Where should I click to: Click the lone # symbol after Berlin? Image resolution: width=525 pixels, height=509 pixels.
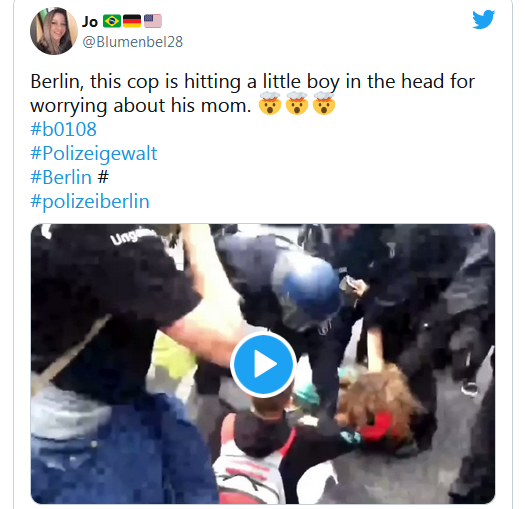[x=103, y=177]
